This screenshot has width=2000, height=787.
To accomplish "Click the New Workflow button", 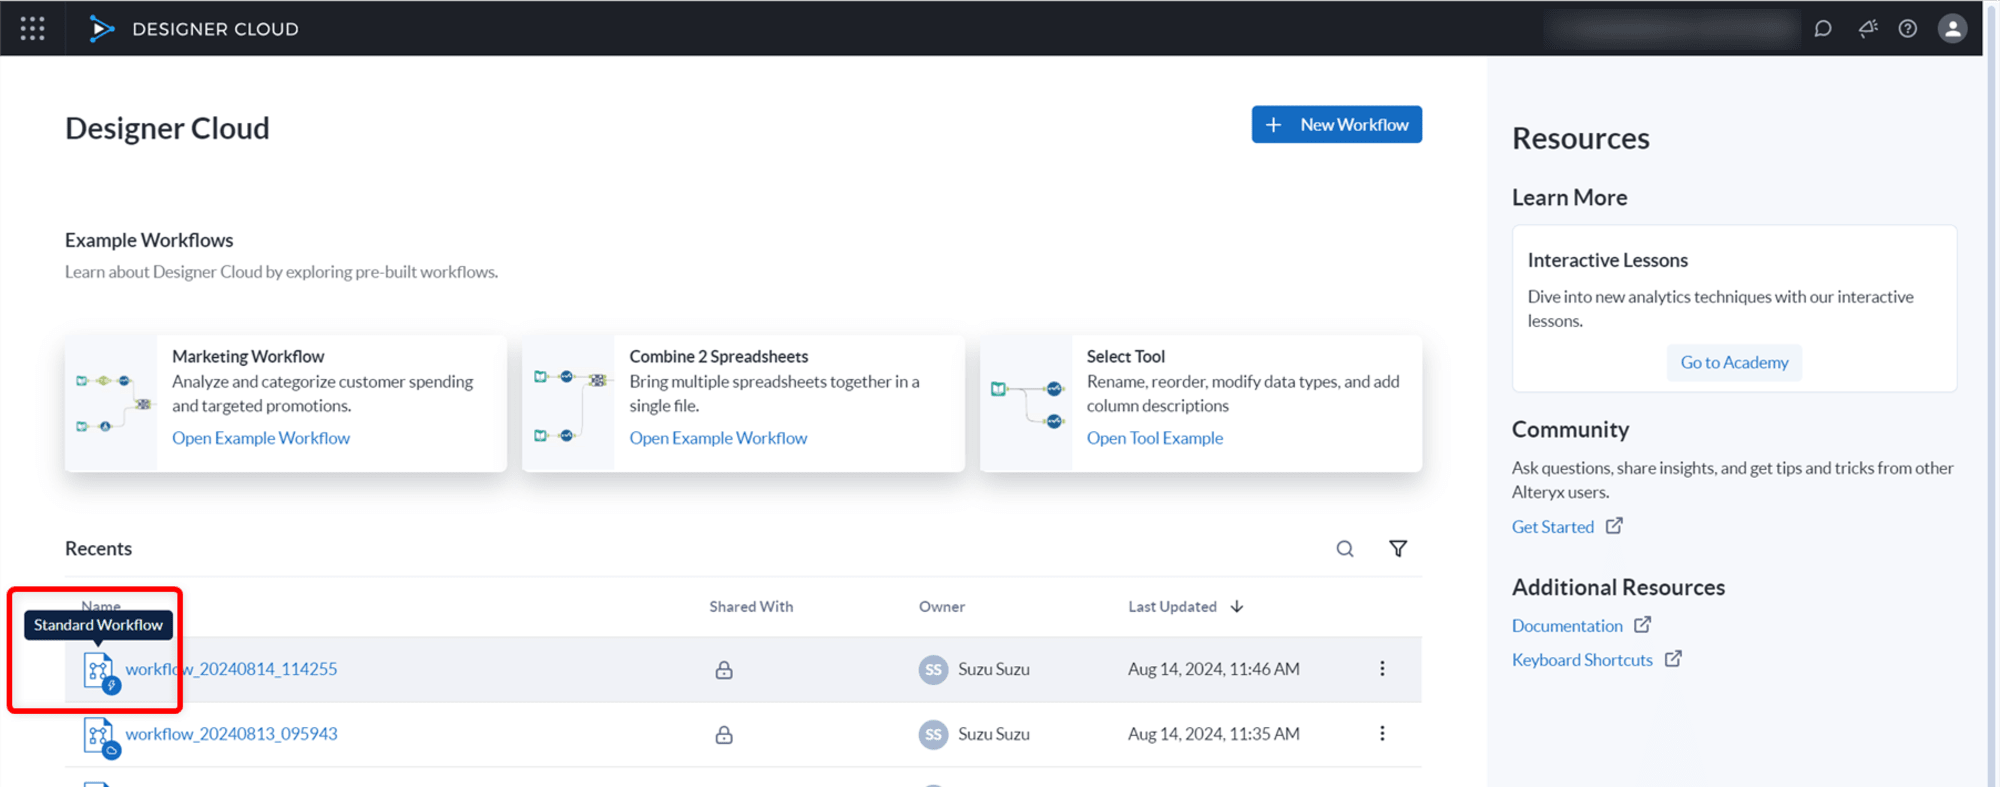I will 1336,125.
